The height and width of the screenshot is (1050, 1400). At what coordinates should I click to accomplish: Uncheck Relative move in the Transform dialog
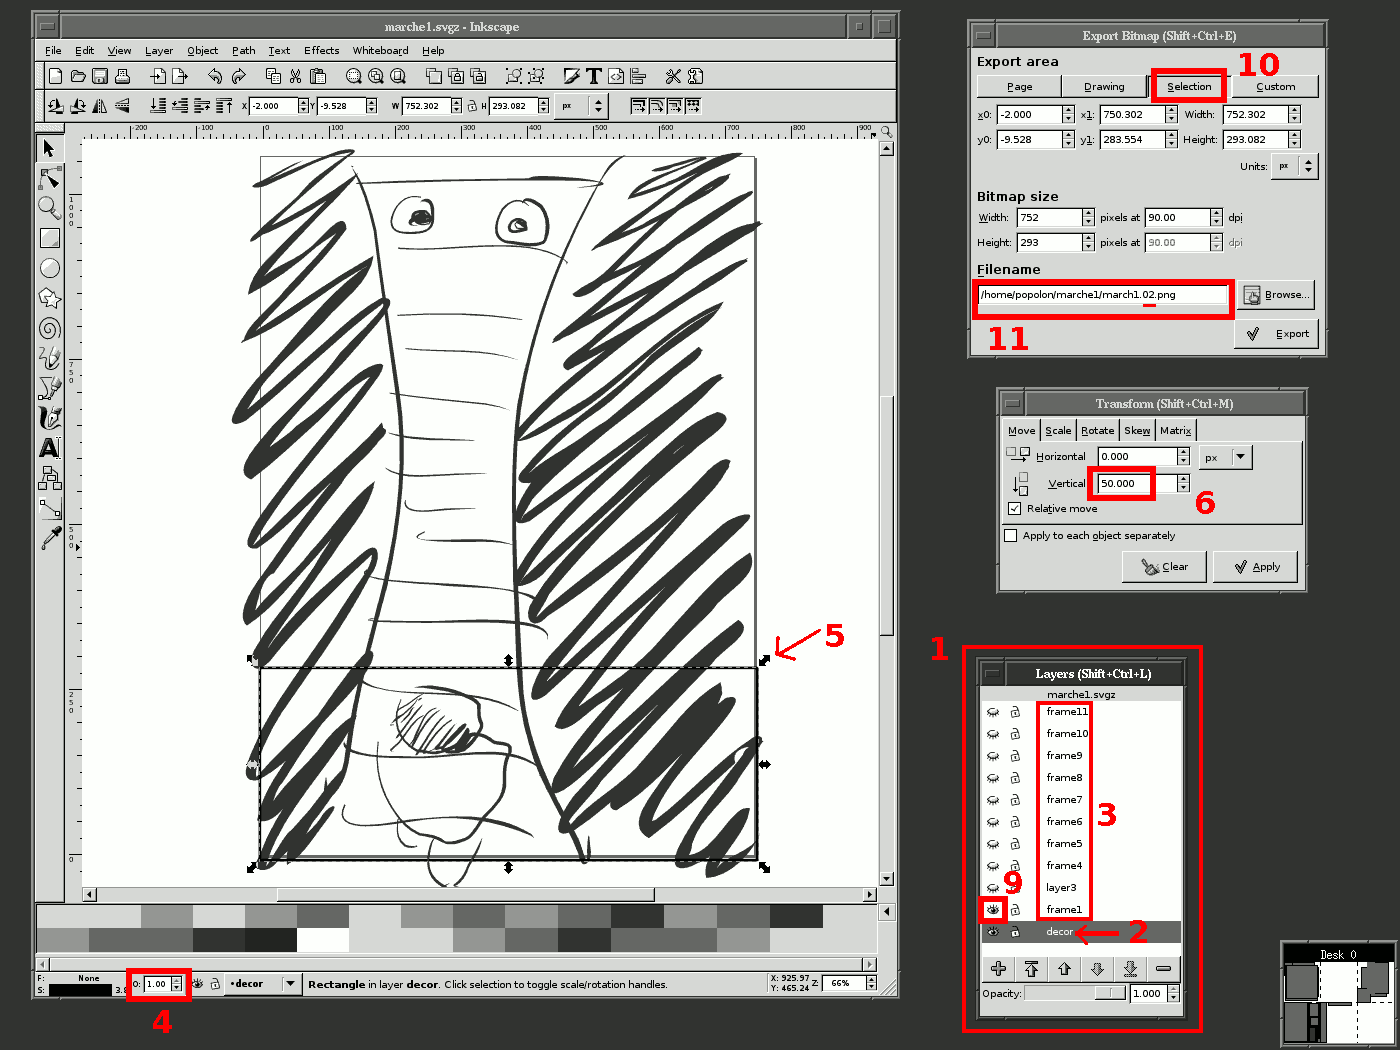(x=1014, y=508)
